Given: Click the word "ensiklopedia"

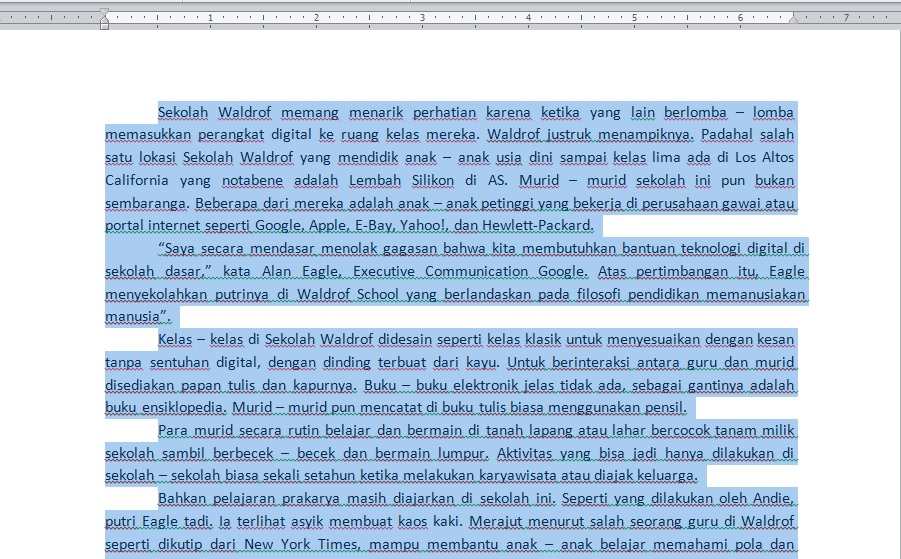Looking at the screenshot, I should 184,407.
